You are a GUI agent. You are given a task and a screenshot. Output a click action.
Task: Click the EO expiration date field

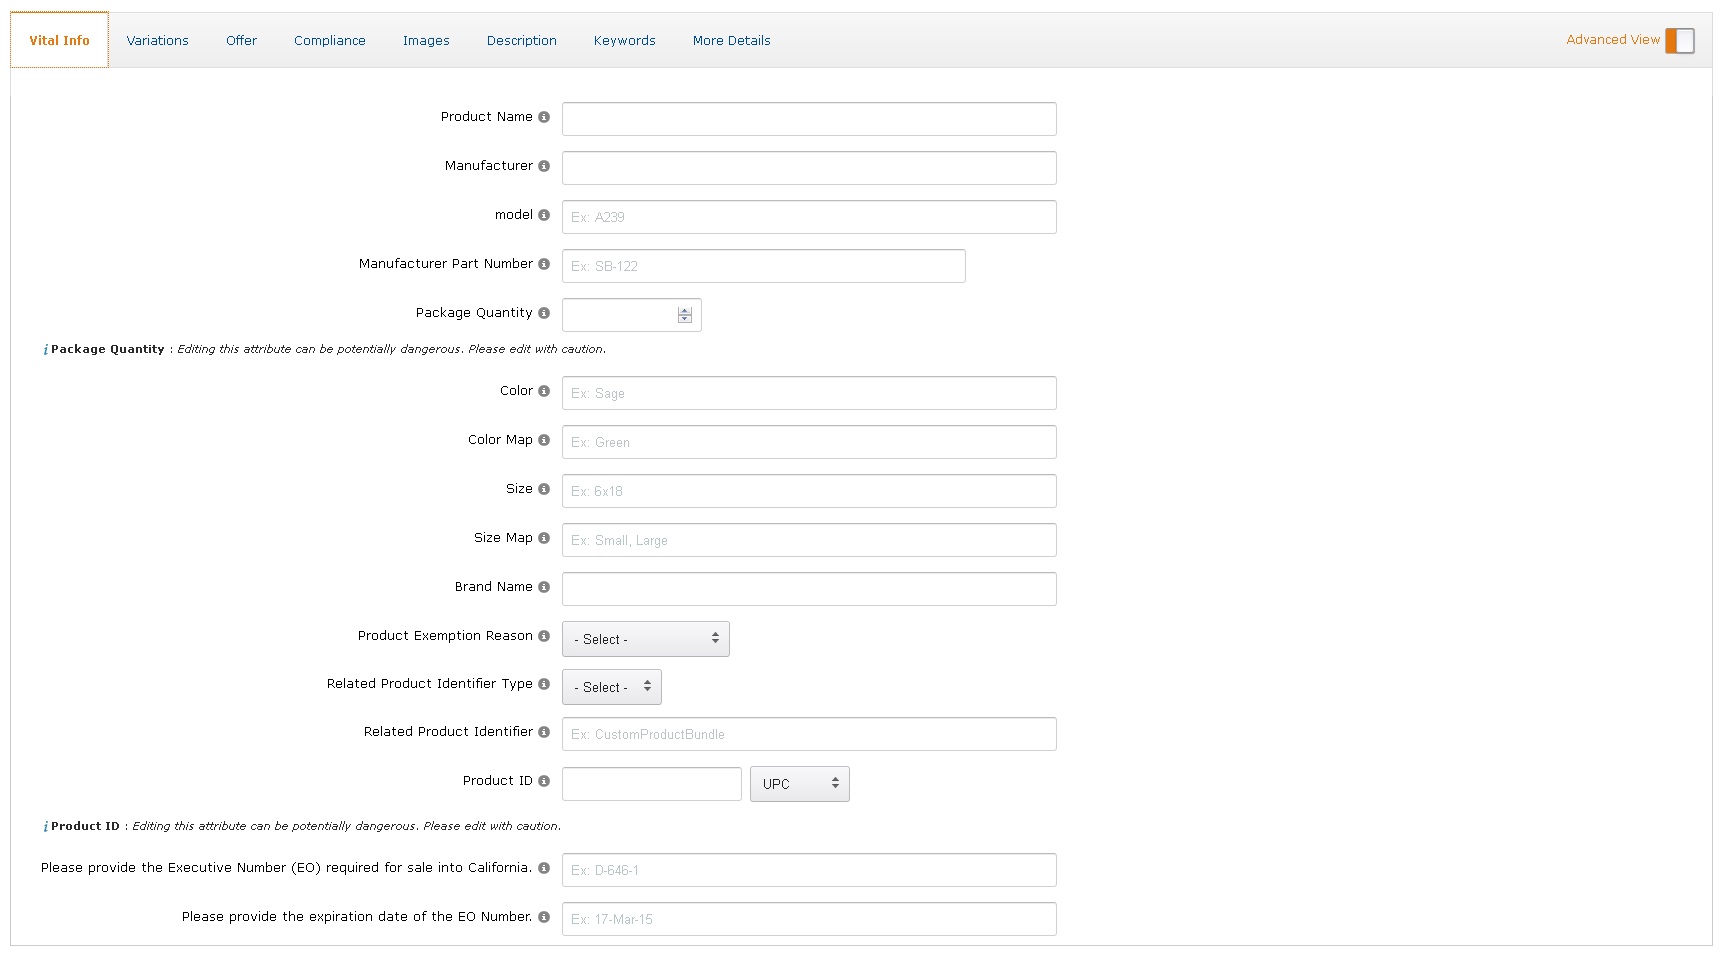tap(809, 919)
